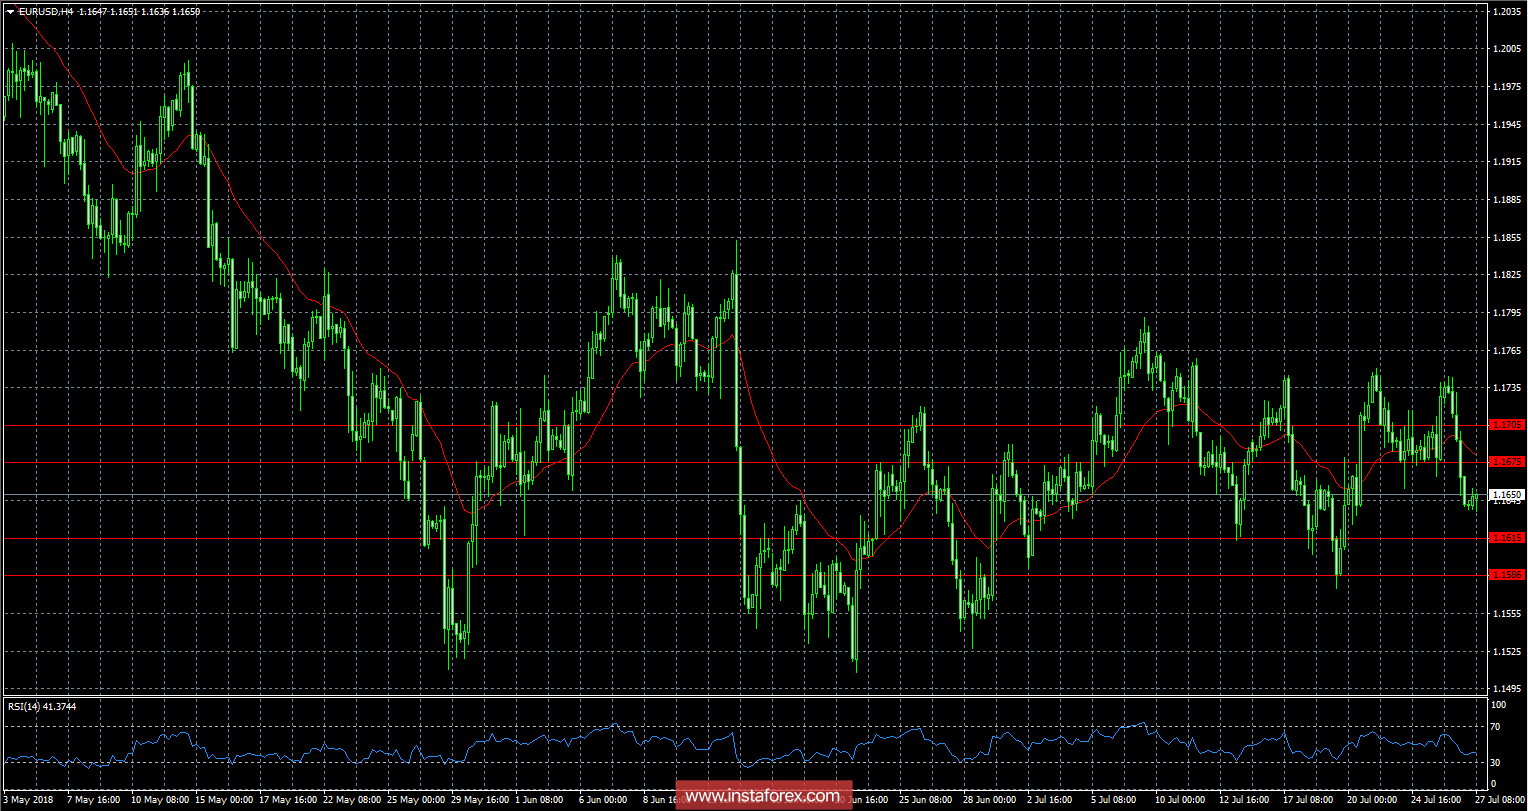This screenshot has height=811, width=1528.
Task: Select the red 1.1615 level price tag
Action: [x=1506, y=538]
